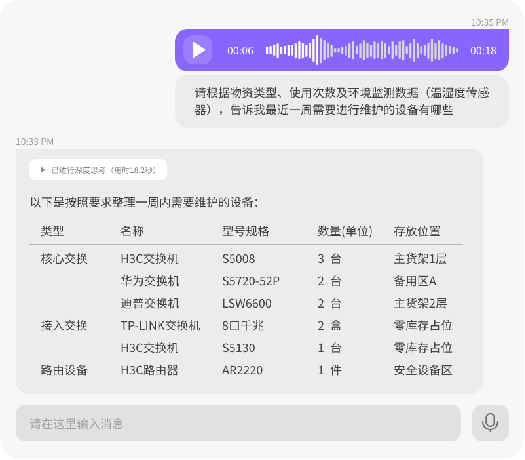
Task: Click the 名称 column header
Action: click(x=132, y=231)
